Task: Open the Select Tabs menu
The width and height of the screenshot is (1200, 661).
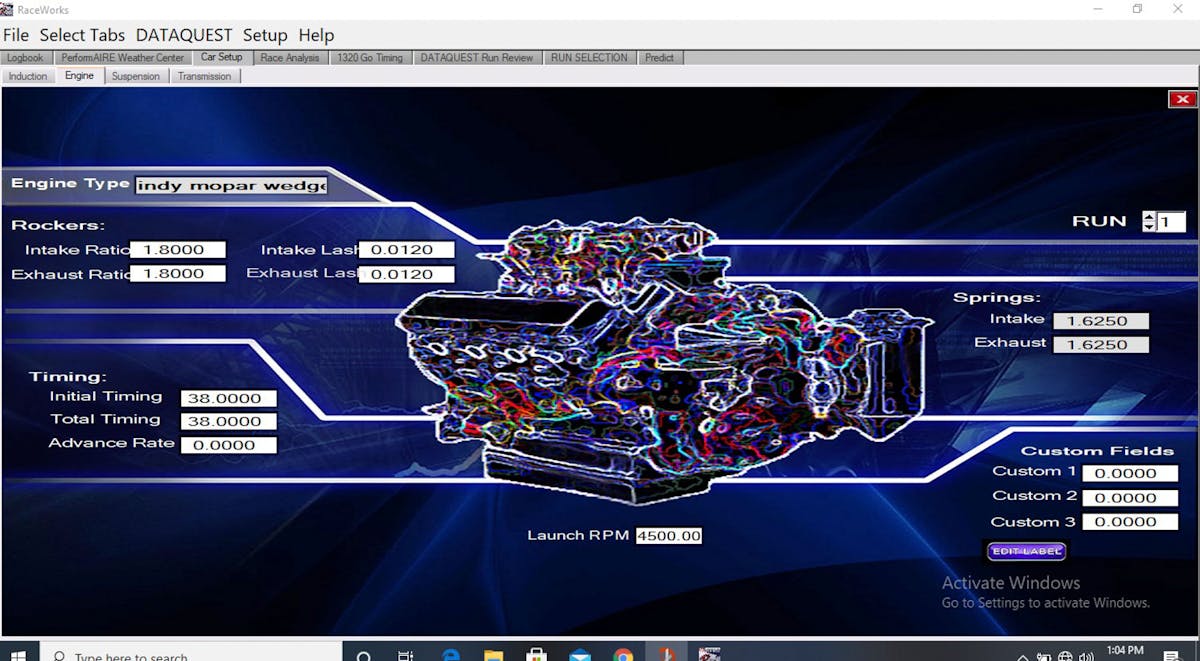Action: [82, 35]
